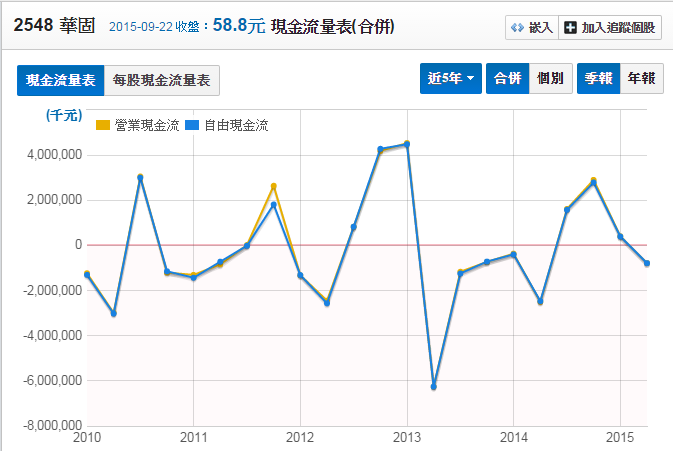The image size is (673, 451).
Task: Switch to the 每股現金流量表 tab
Action: click(162, 80)
